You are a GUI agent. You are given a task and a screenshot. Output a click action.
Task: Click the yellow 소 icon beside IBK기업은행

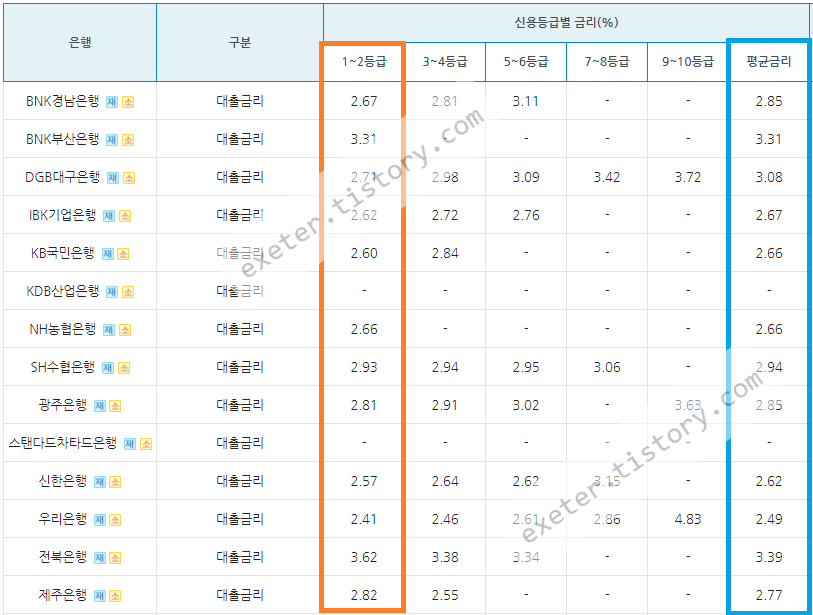point(124,216)
